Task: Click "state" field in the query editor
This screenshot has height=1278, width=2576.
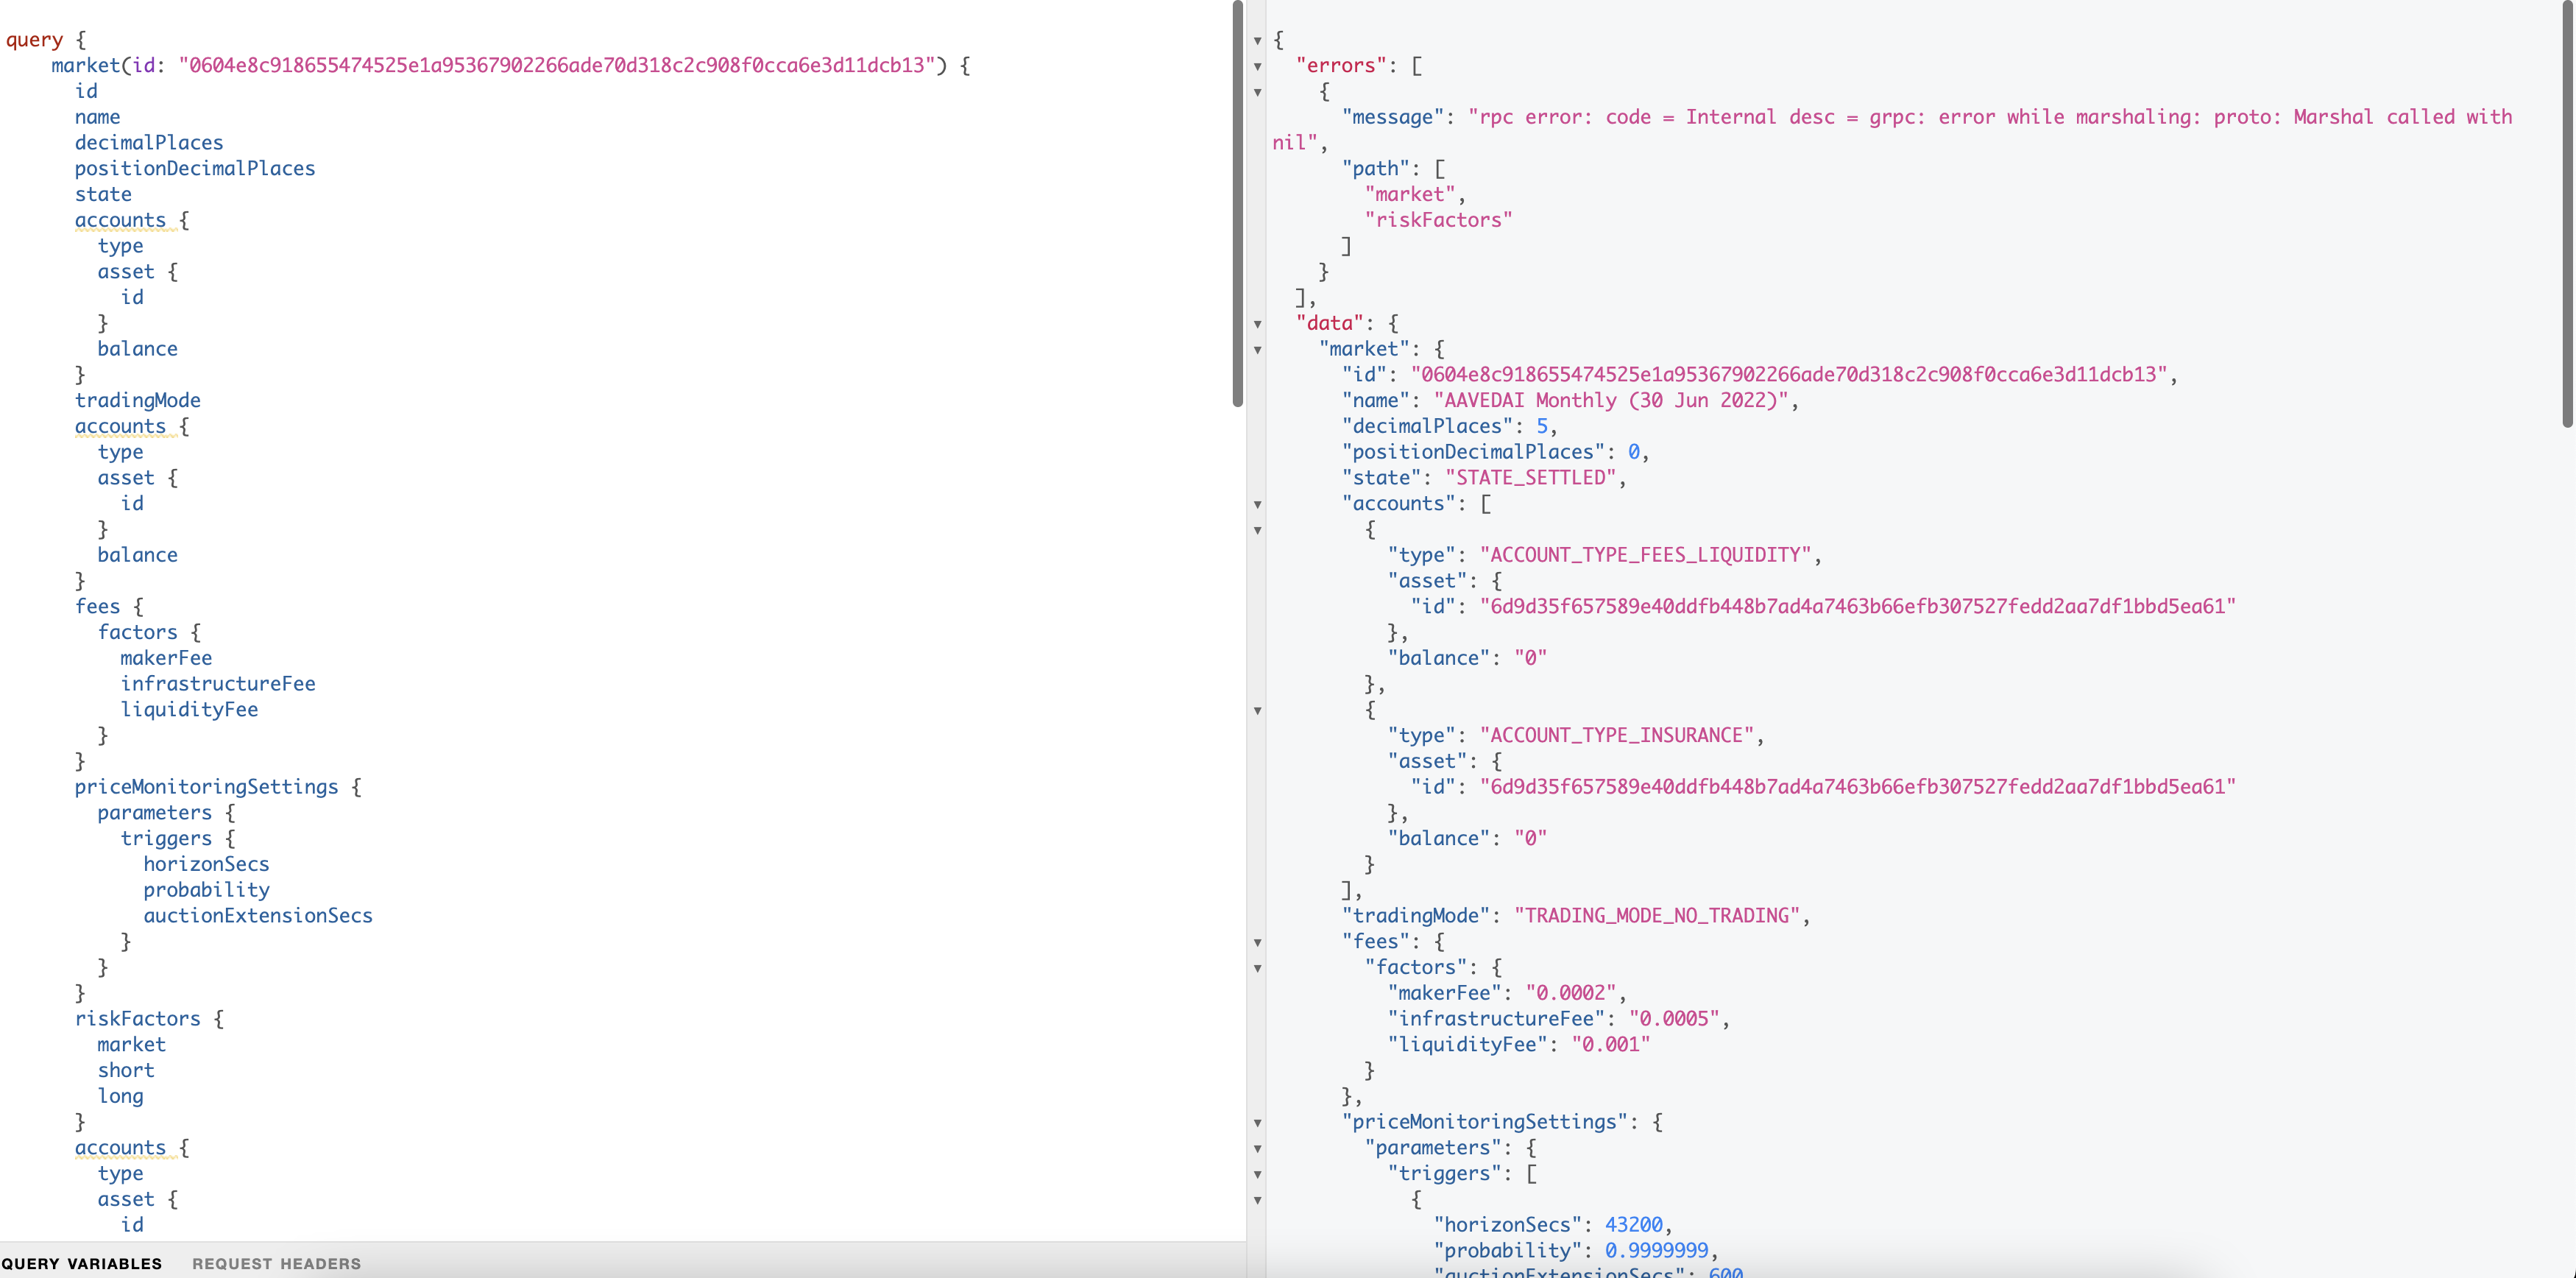Action: [103, 194]
